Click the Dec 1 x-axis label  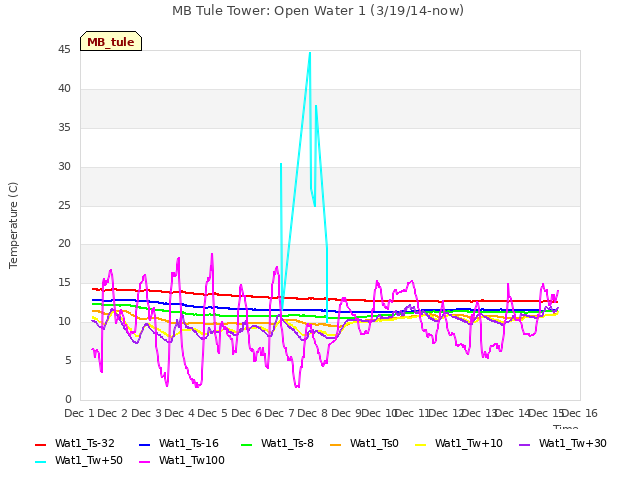pos(79,413)
